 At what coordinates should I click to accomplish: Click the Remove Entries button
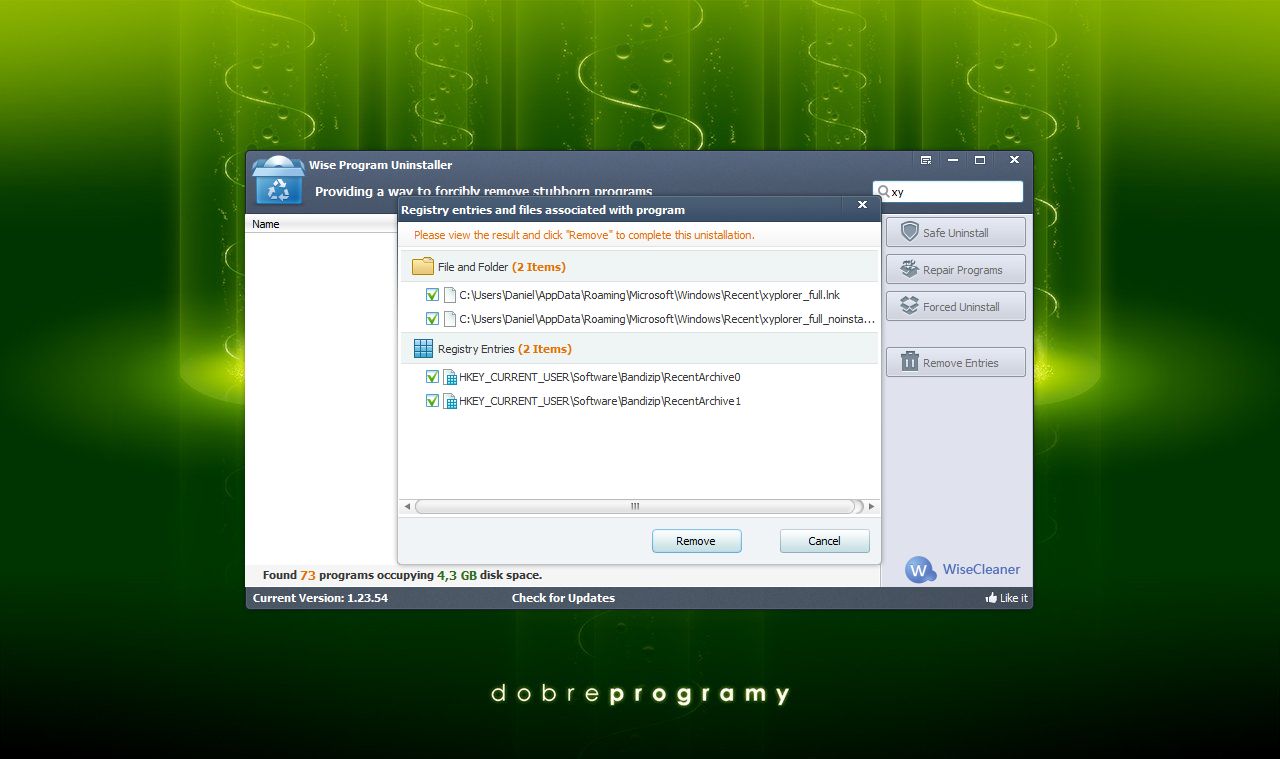tap(955, 362)
